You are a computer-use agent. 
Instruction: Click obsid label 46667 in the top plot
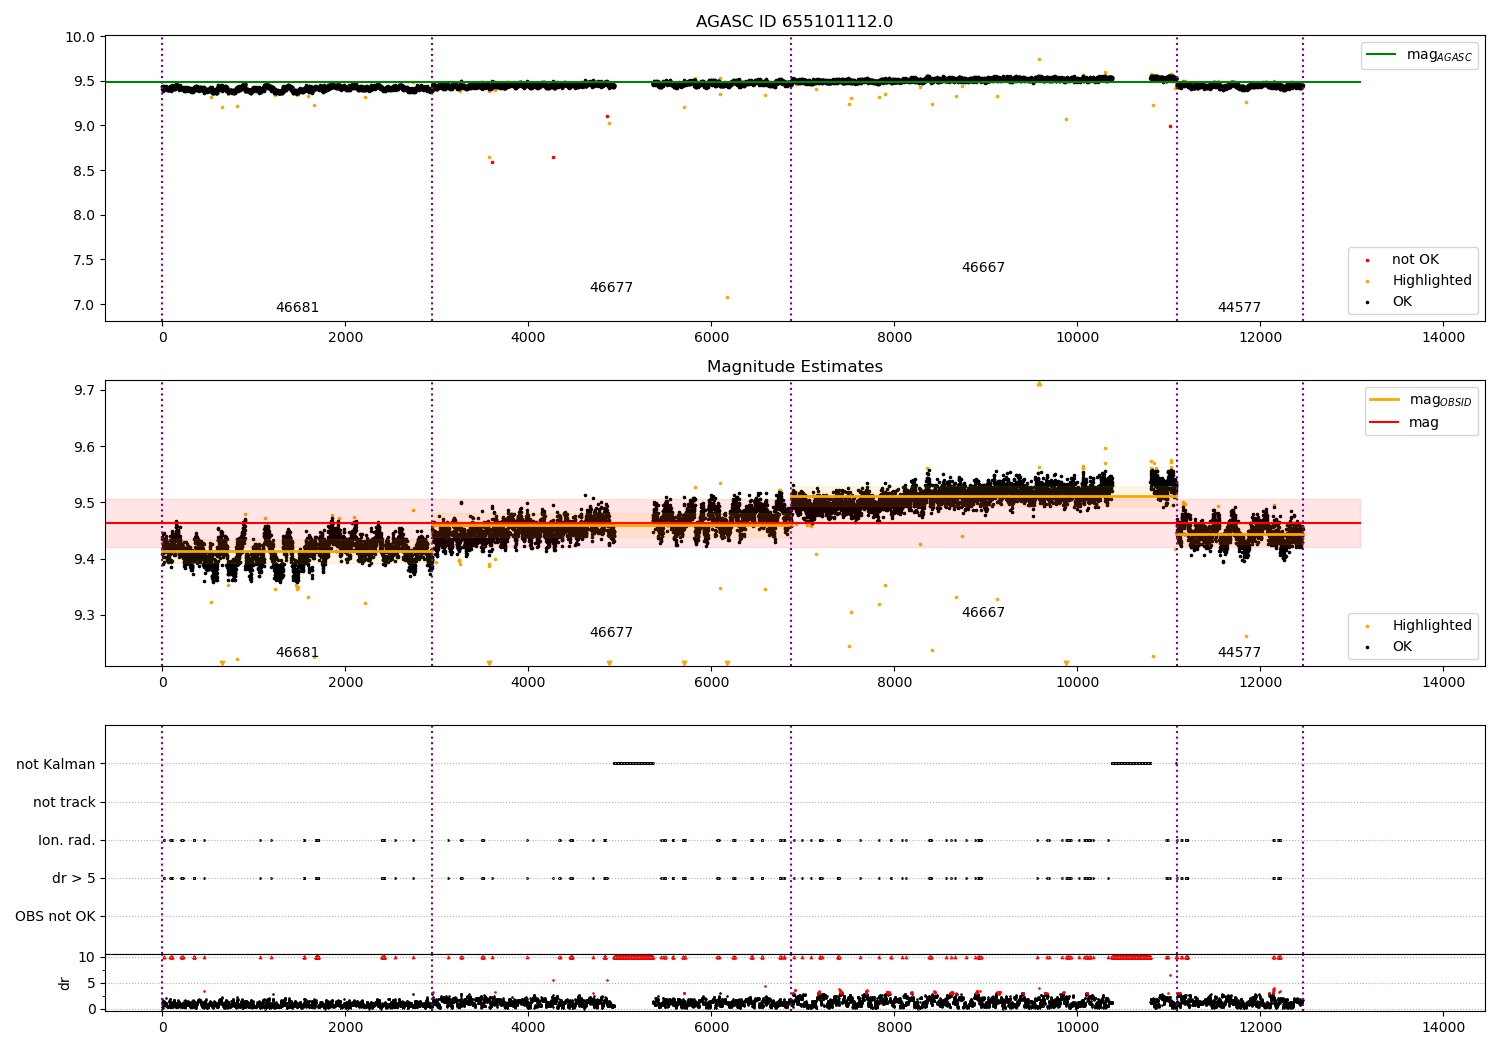[x=983, y=267]
